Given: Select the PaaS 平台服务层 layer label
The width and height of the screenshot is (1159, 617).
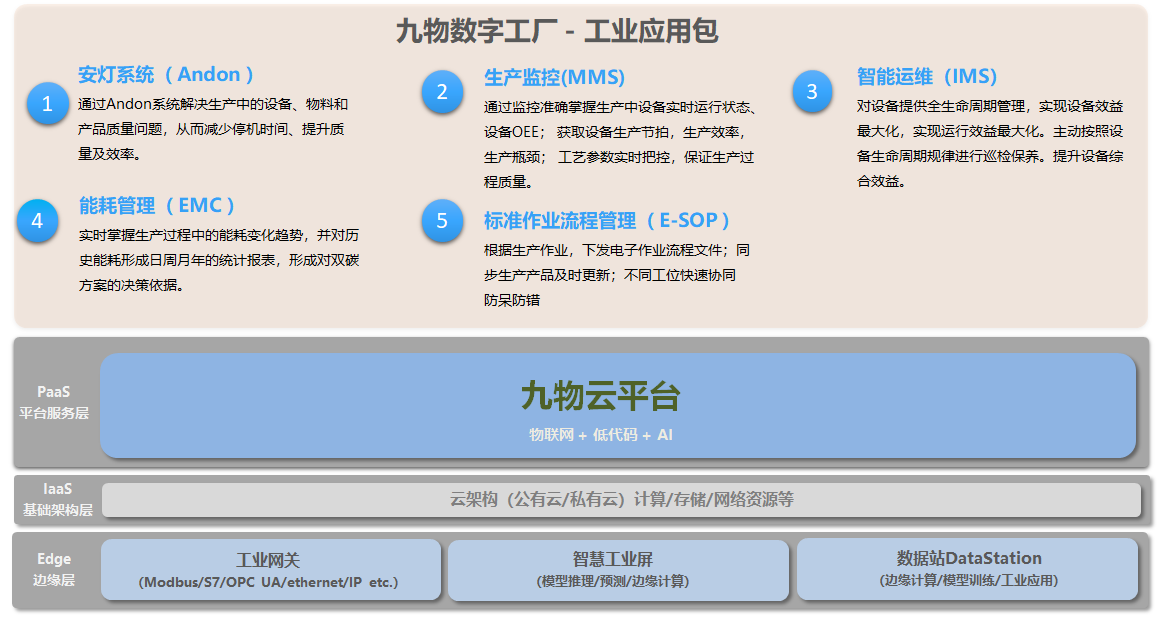Looking at the screenshot, I should tap(54, 403).
